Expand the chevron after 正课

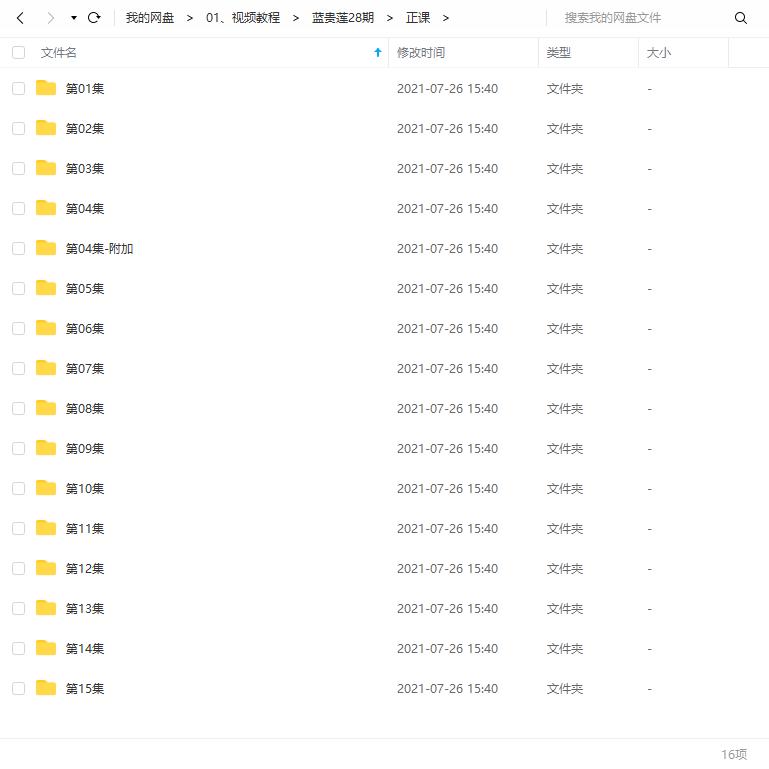(445, 18)
